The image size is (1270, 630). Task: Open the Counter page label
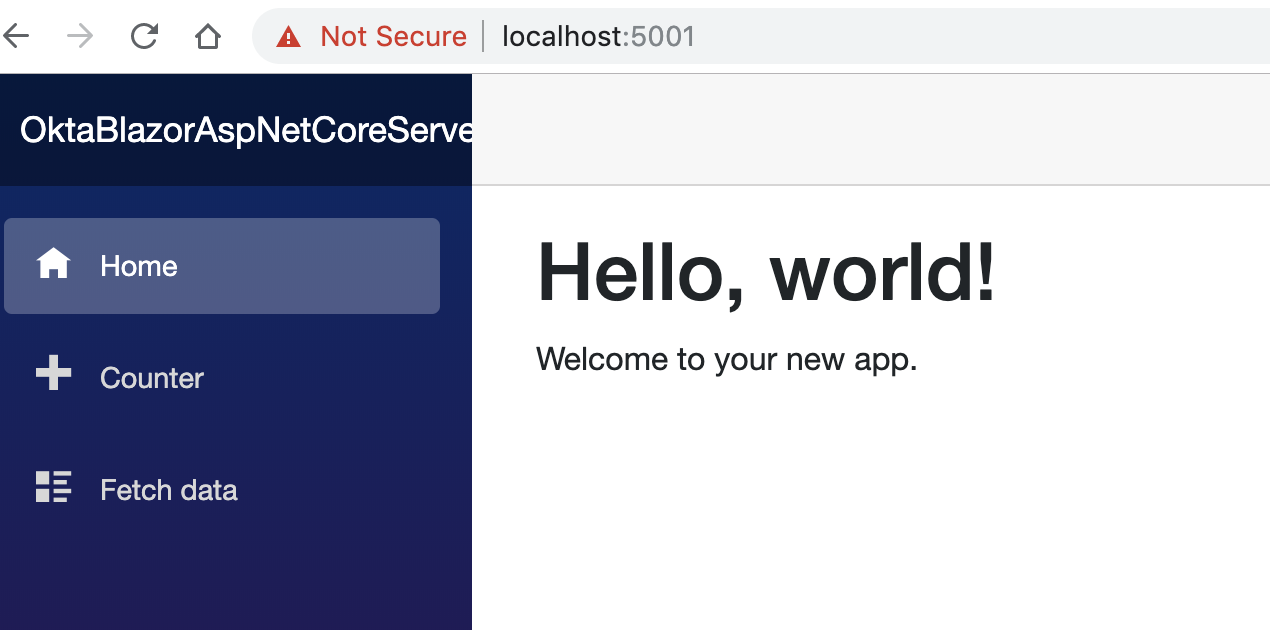click(x=152, y=378)
